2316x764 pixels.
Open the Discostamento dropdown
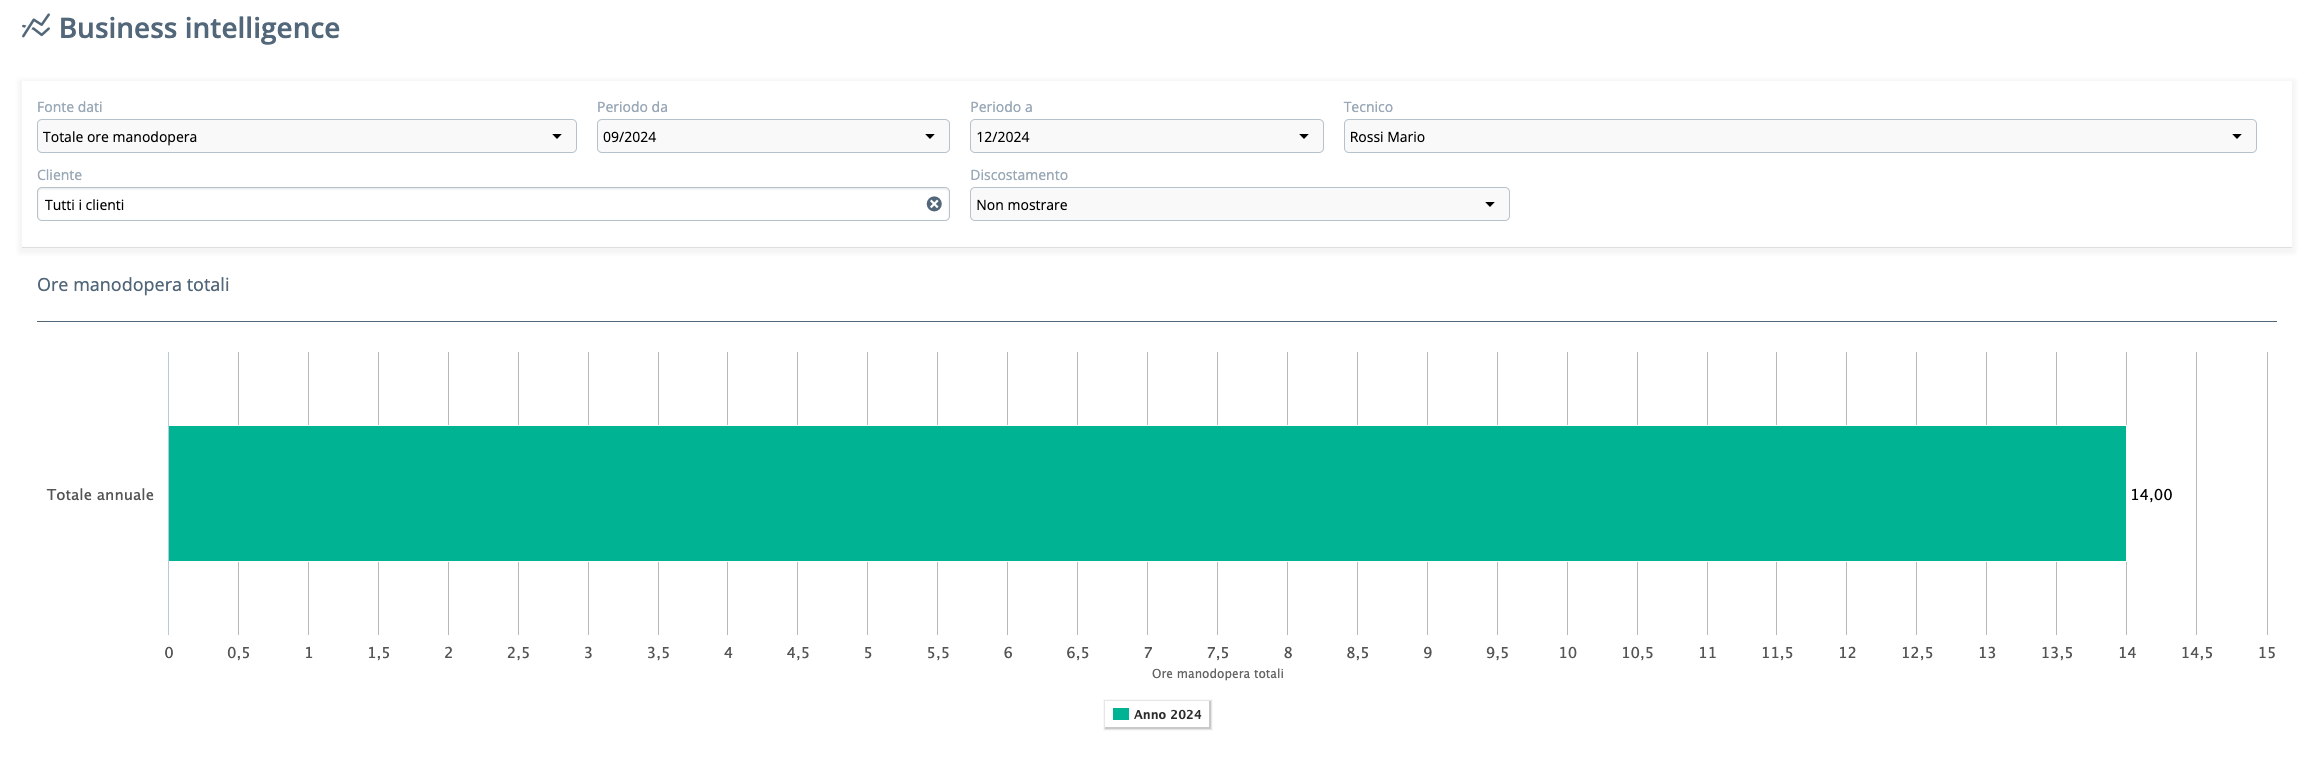coord(1238,204)
